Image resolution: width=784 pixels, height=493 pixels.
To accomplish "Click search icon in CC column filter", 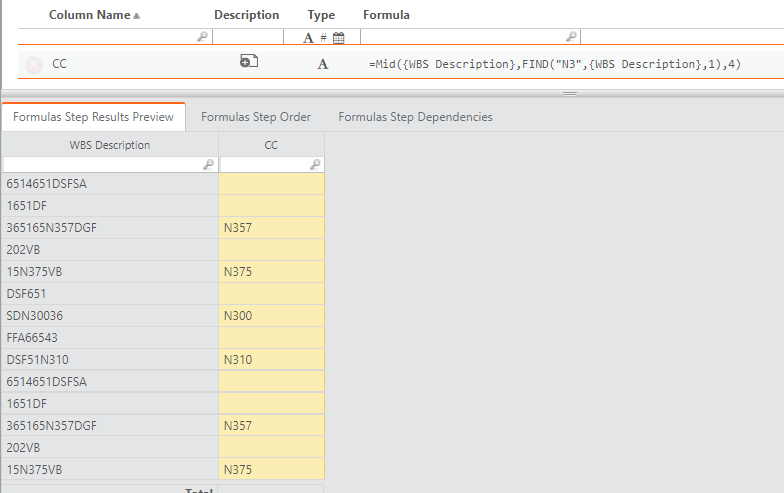I will point(315,164).
